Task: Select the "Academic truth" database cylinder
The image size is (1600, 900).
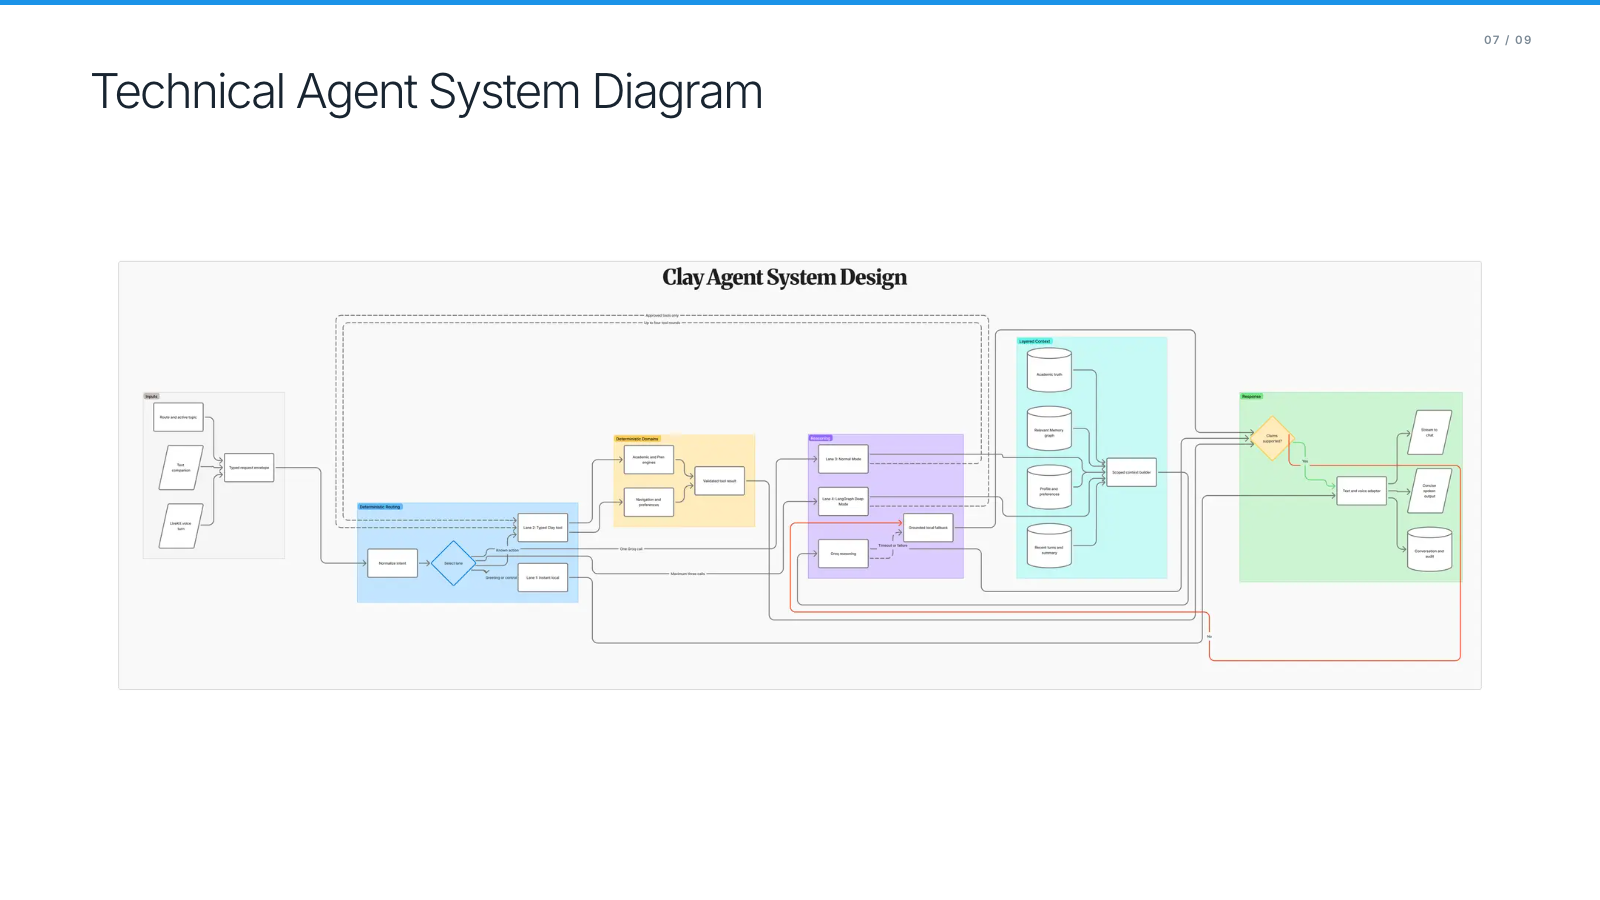Action: pos(1049,370)
